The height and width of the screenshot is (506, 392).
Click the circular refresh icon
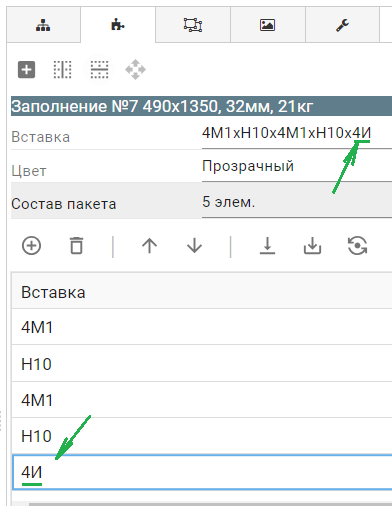pyautogui.click(x=357, y=246)
